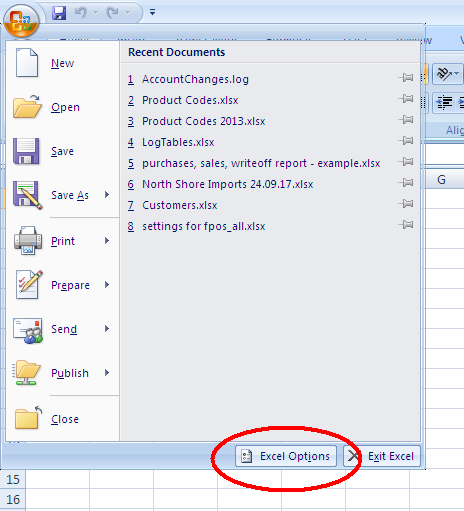Pin Product Codes 2013.xlsx in recent documents
The width and height of the screenshot is (464, 511).
[x=406, y=120]
